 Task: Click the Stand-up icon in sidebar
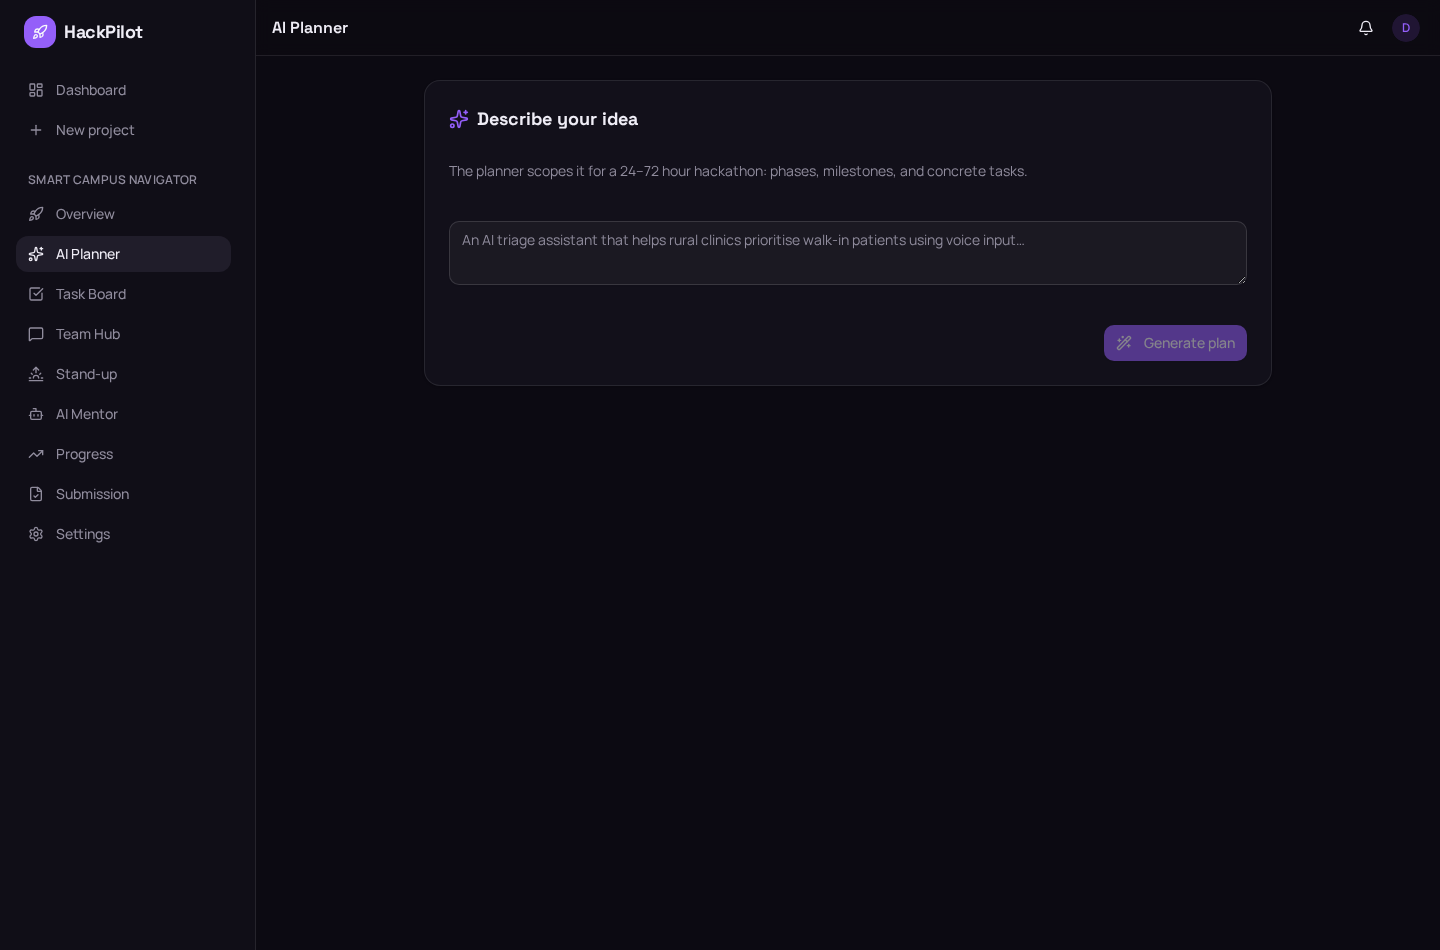[36, 374]
